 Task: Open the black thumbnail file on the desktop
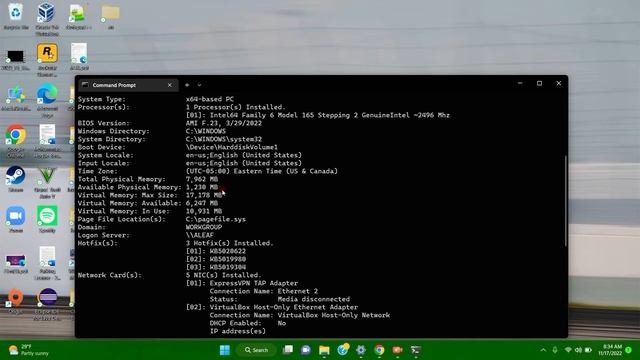(x=16, y=59)
